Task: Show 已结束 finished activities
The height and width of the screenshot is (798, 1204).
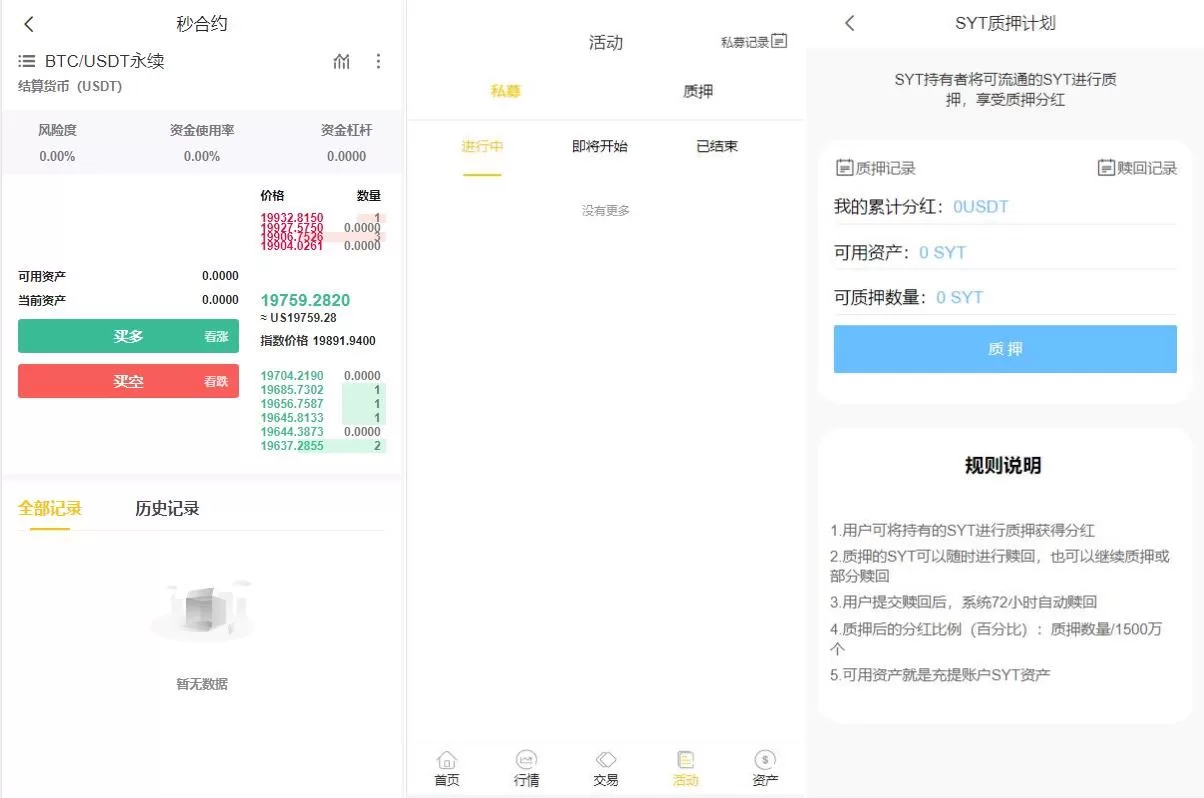Action: tap(717, 147)
